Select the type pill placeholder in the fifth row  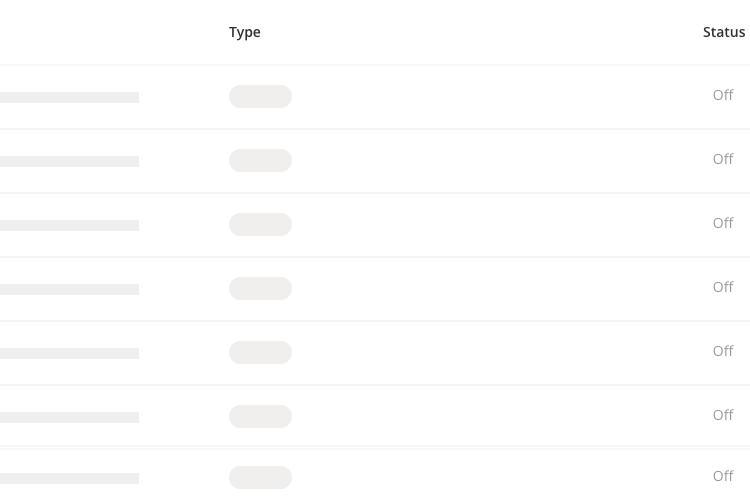[x=260, y=353]
